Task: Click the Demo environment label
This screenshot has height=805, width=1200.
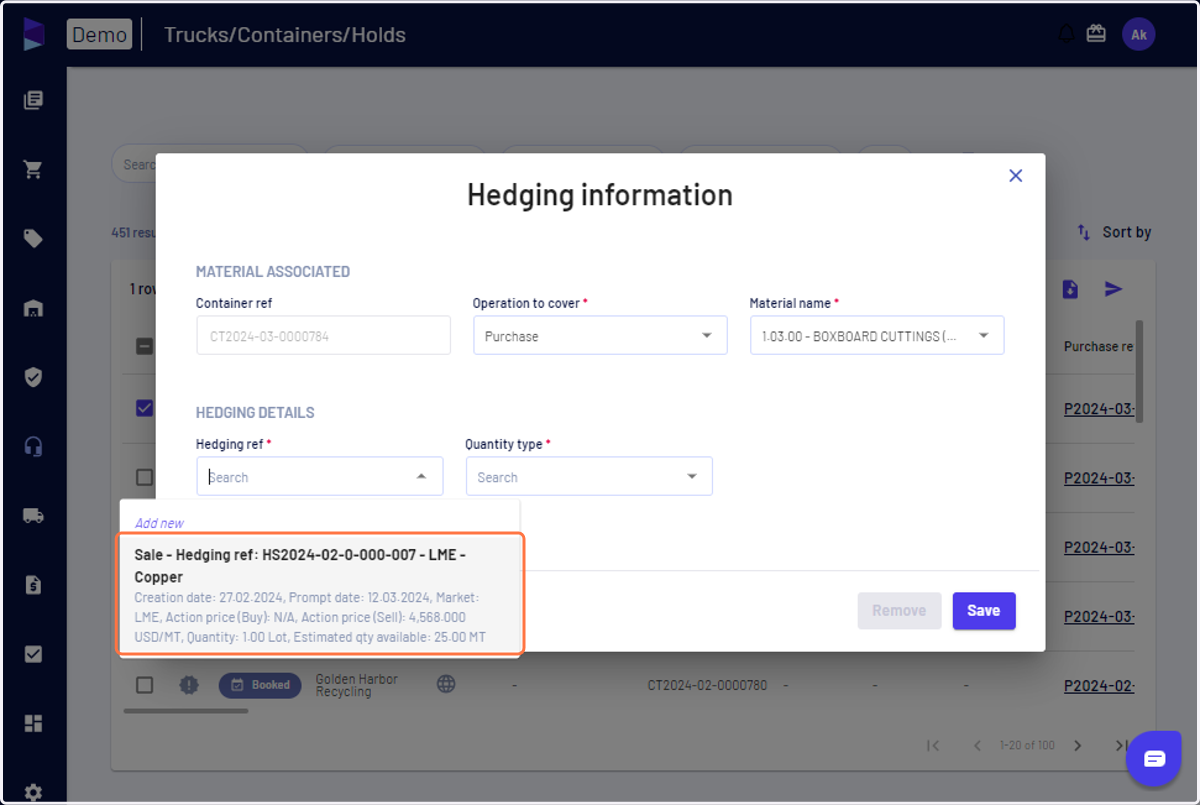Action: [99, 34]
